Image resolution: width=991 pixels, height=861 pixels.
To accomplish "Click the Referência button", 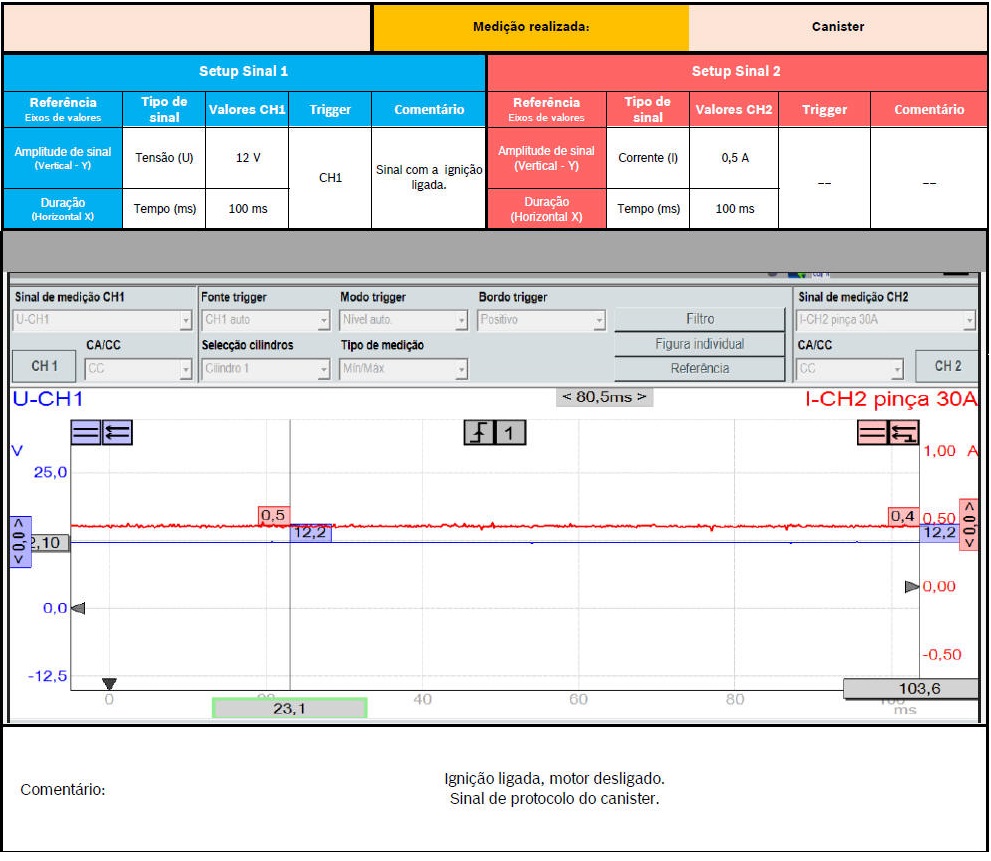I will (700, 368).
